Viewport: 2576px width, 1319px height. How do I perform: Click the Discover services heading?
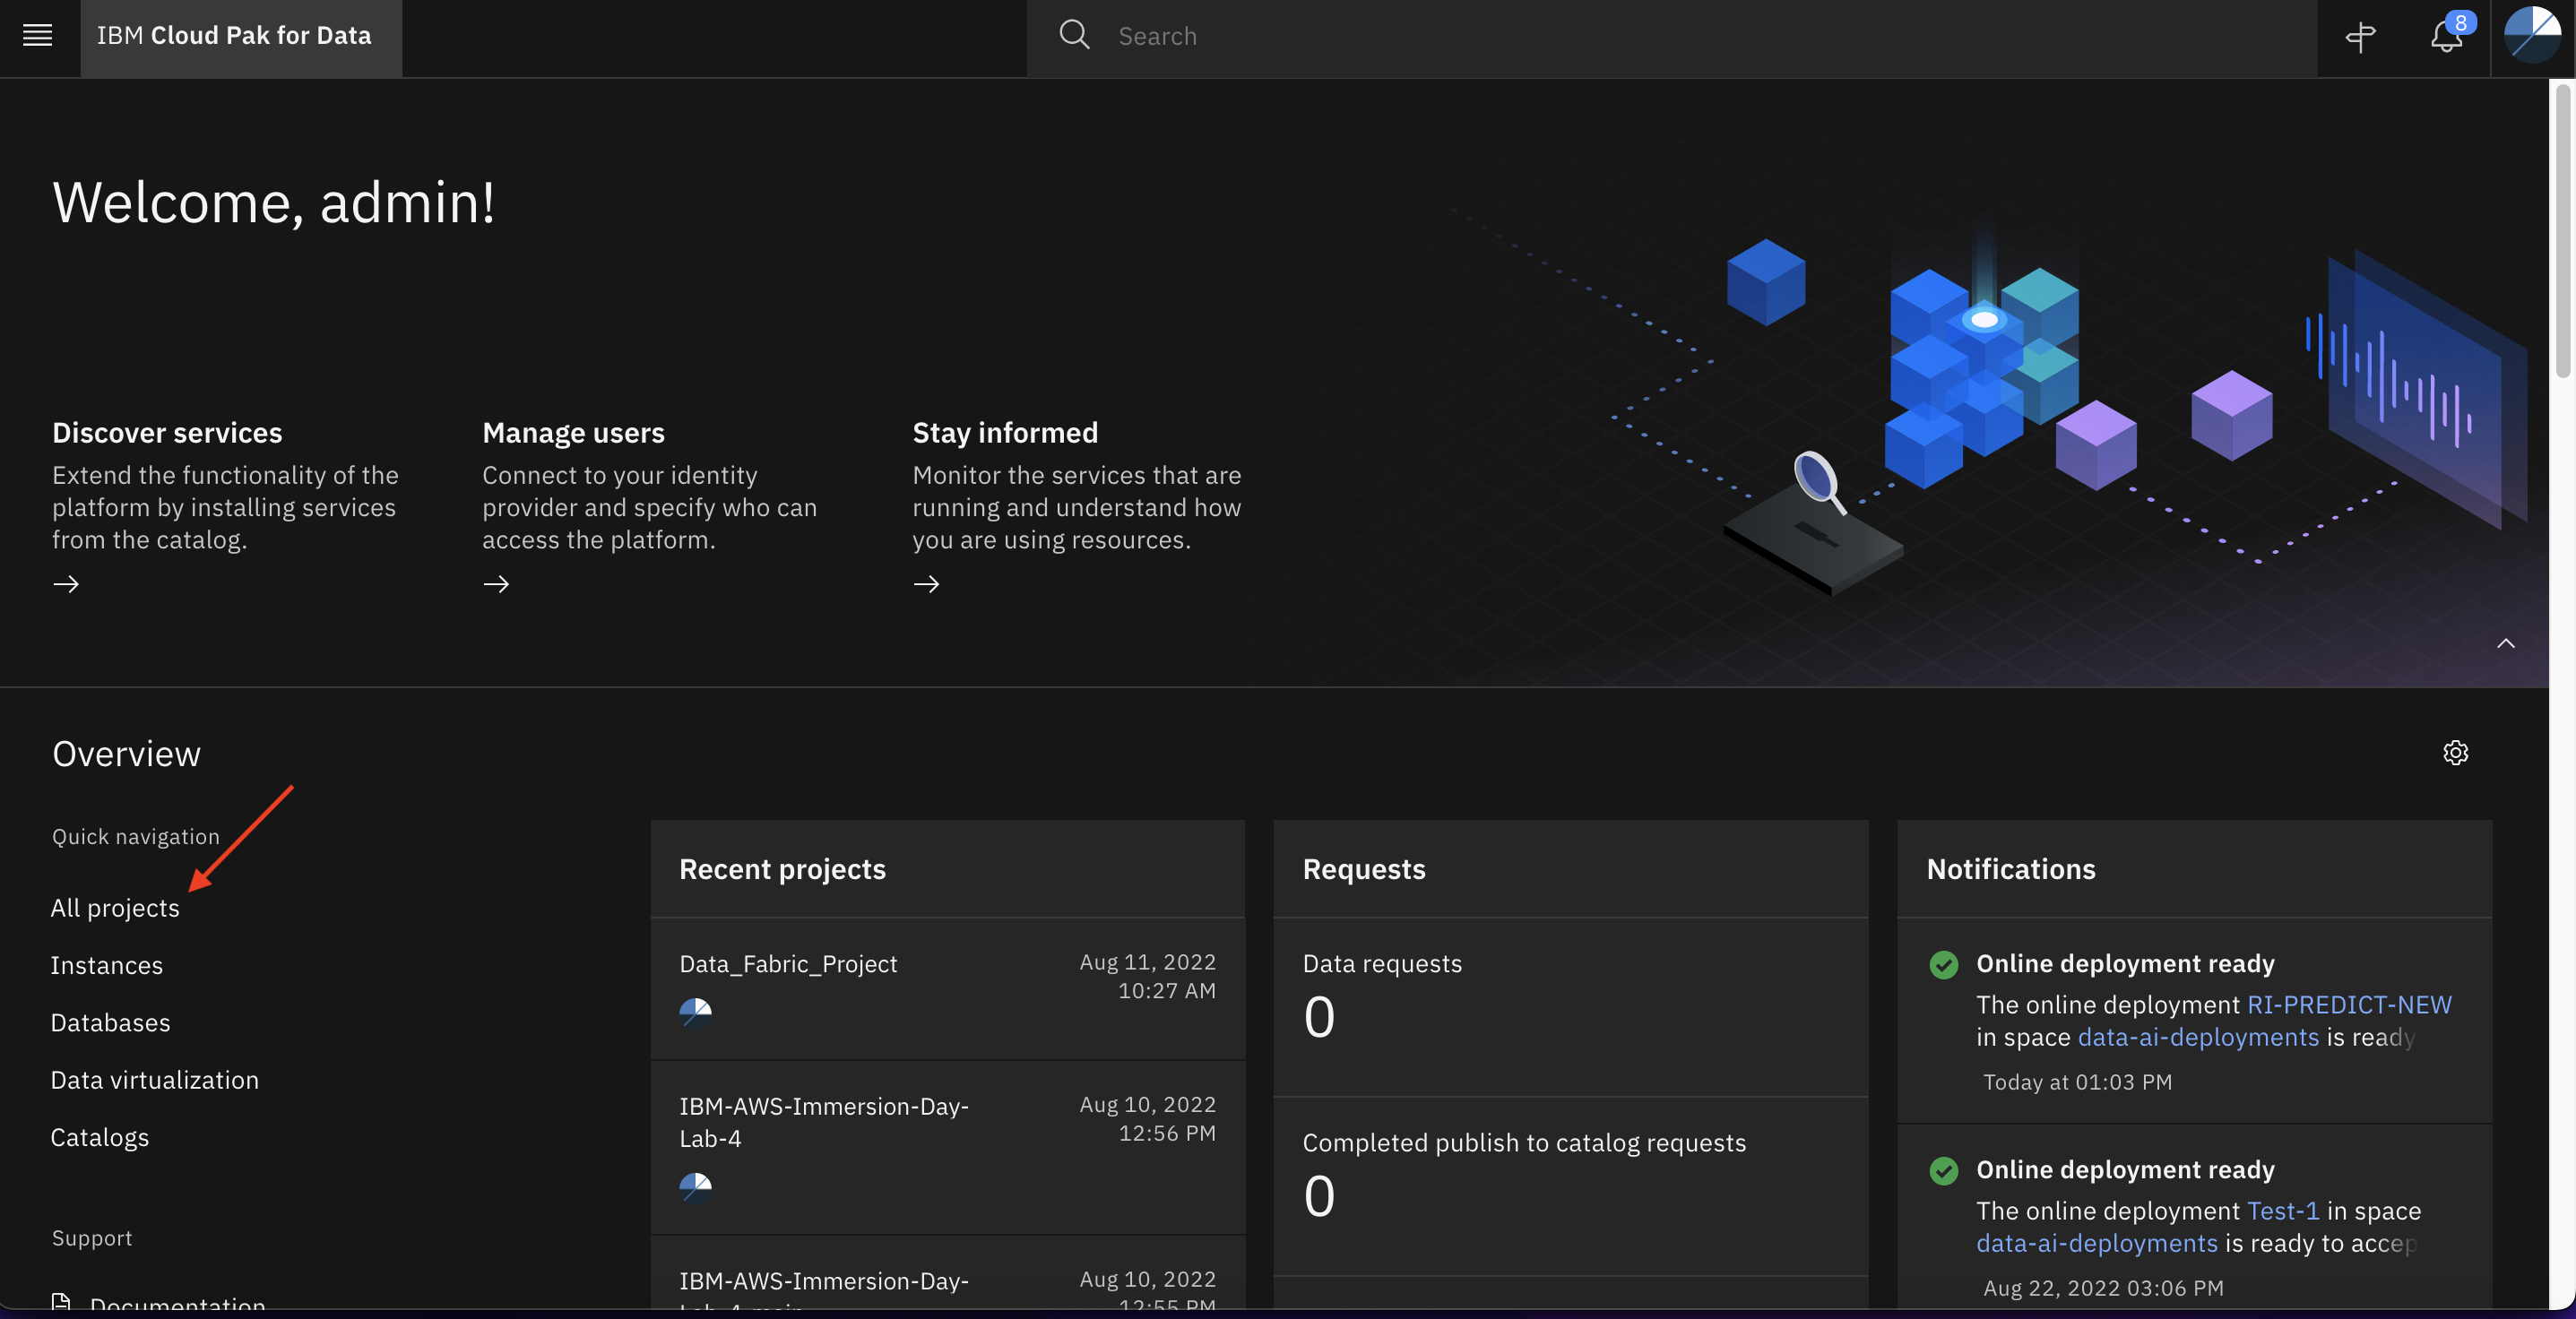(x=167, y=432)
